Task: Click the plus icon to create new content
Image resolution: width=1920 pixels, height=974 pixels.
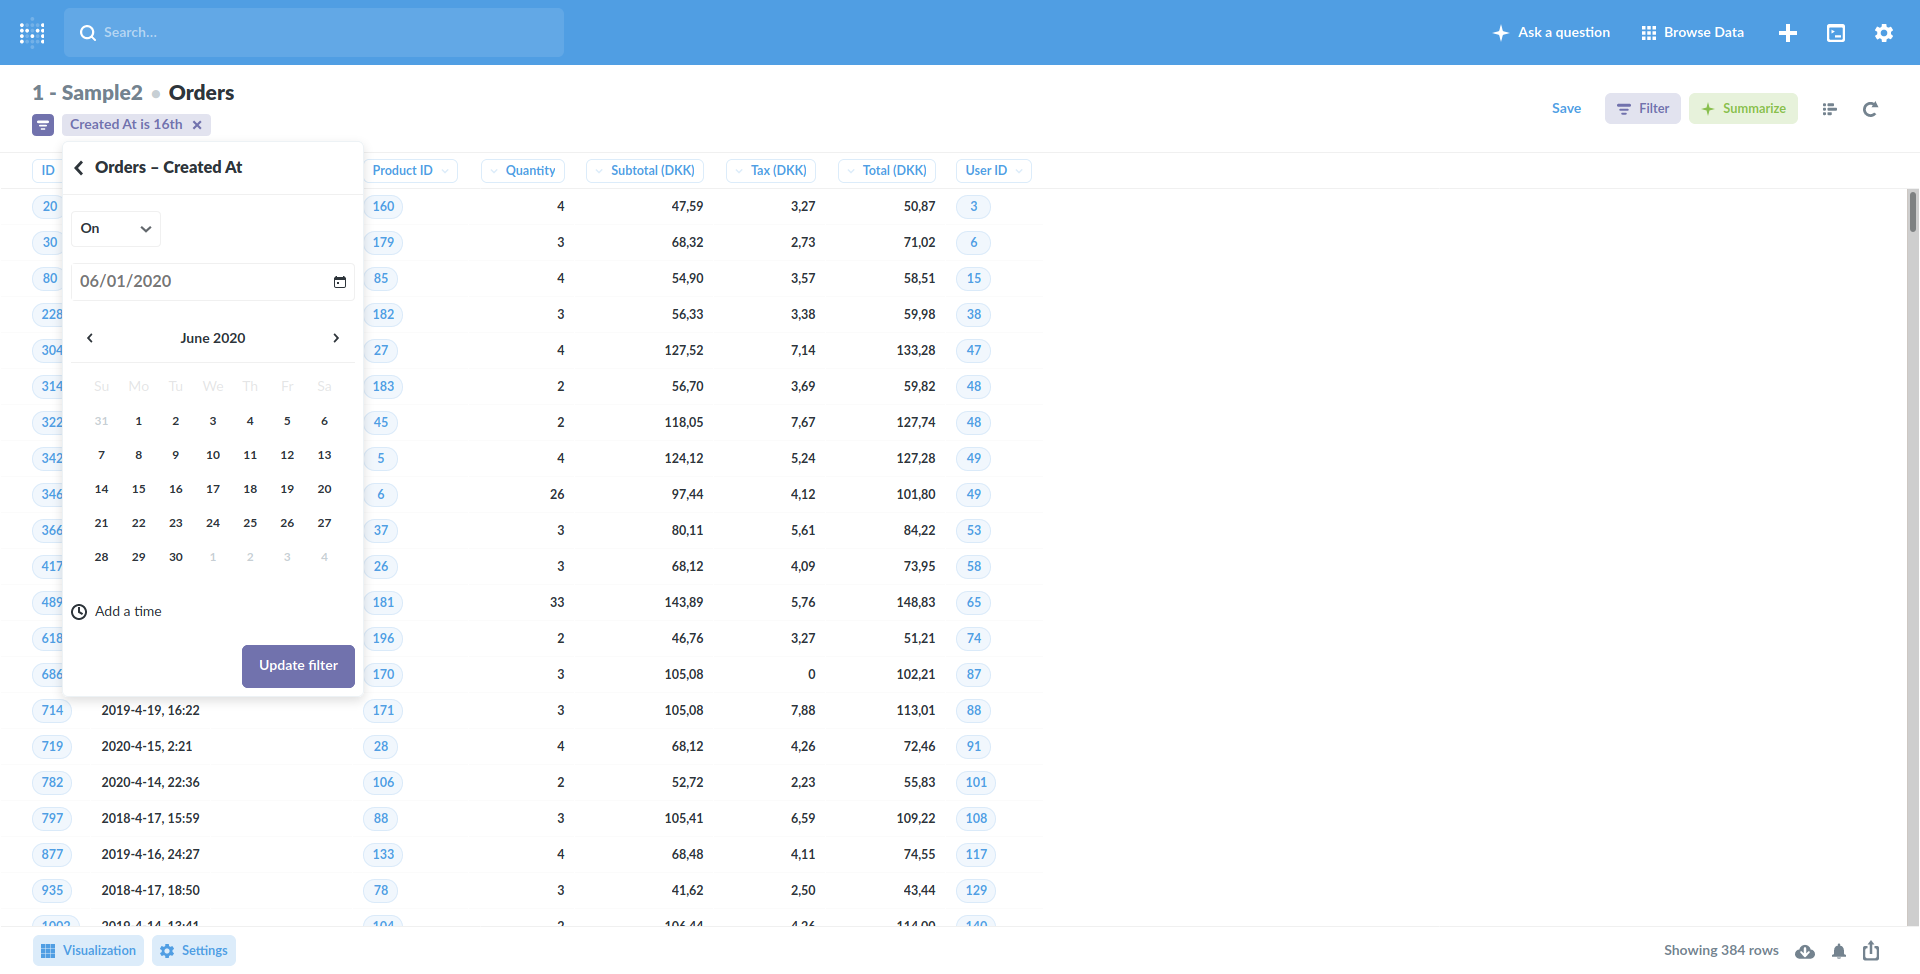Action: coord(1788,32)
